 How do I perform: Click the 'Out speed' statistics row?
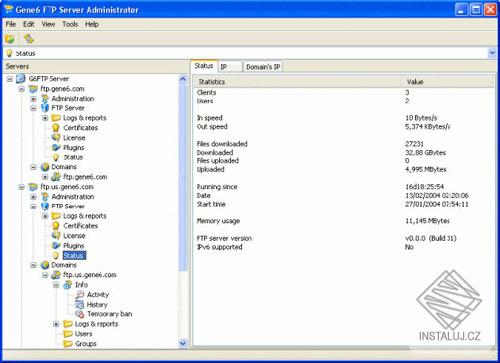343,127
